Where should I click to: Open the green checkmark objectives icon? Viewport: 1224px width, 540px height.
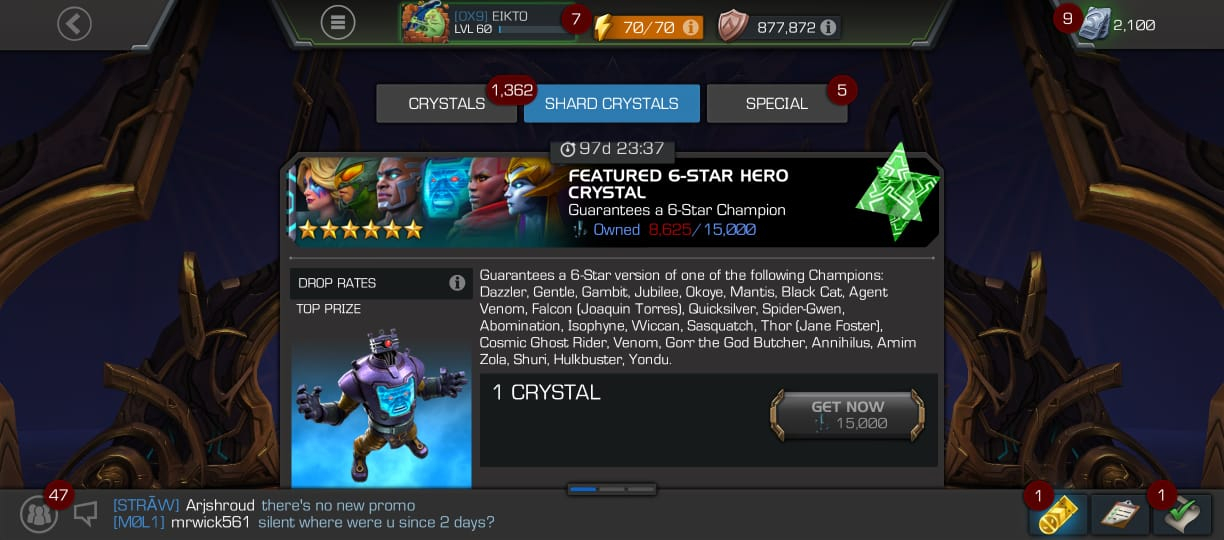click(1181, 514)
